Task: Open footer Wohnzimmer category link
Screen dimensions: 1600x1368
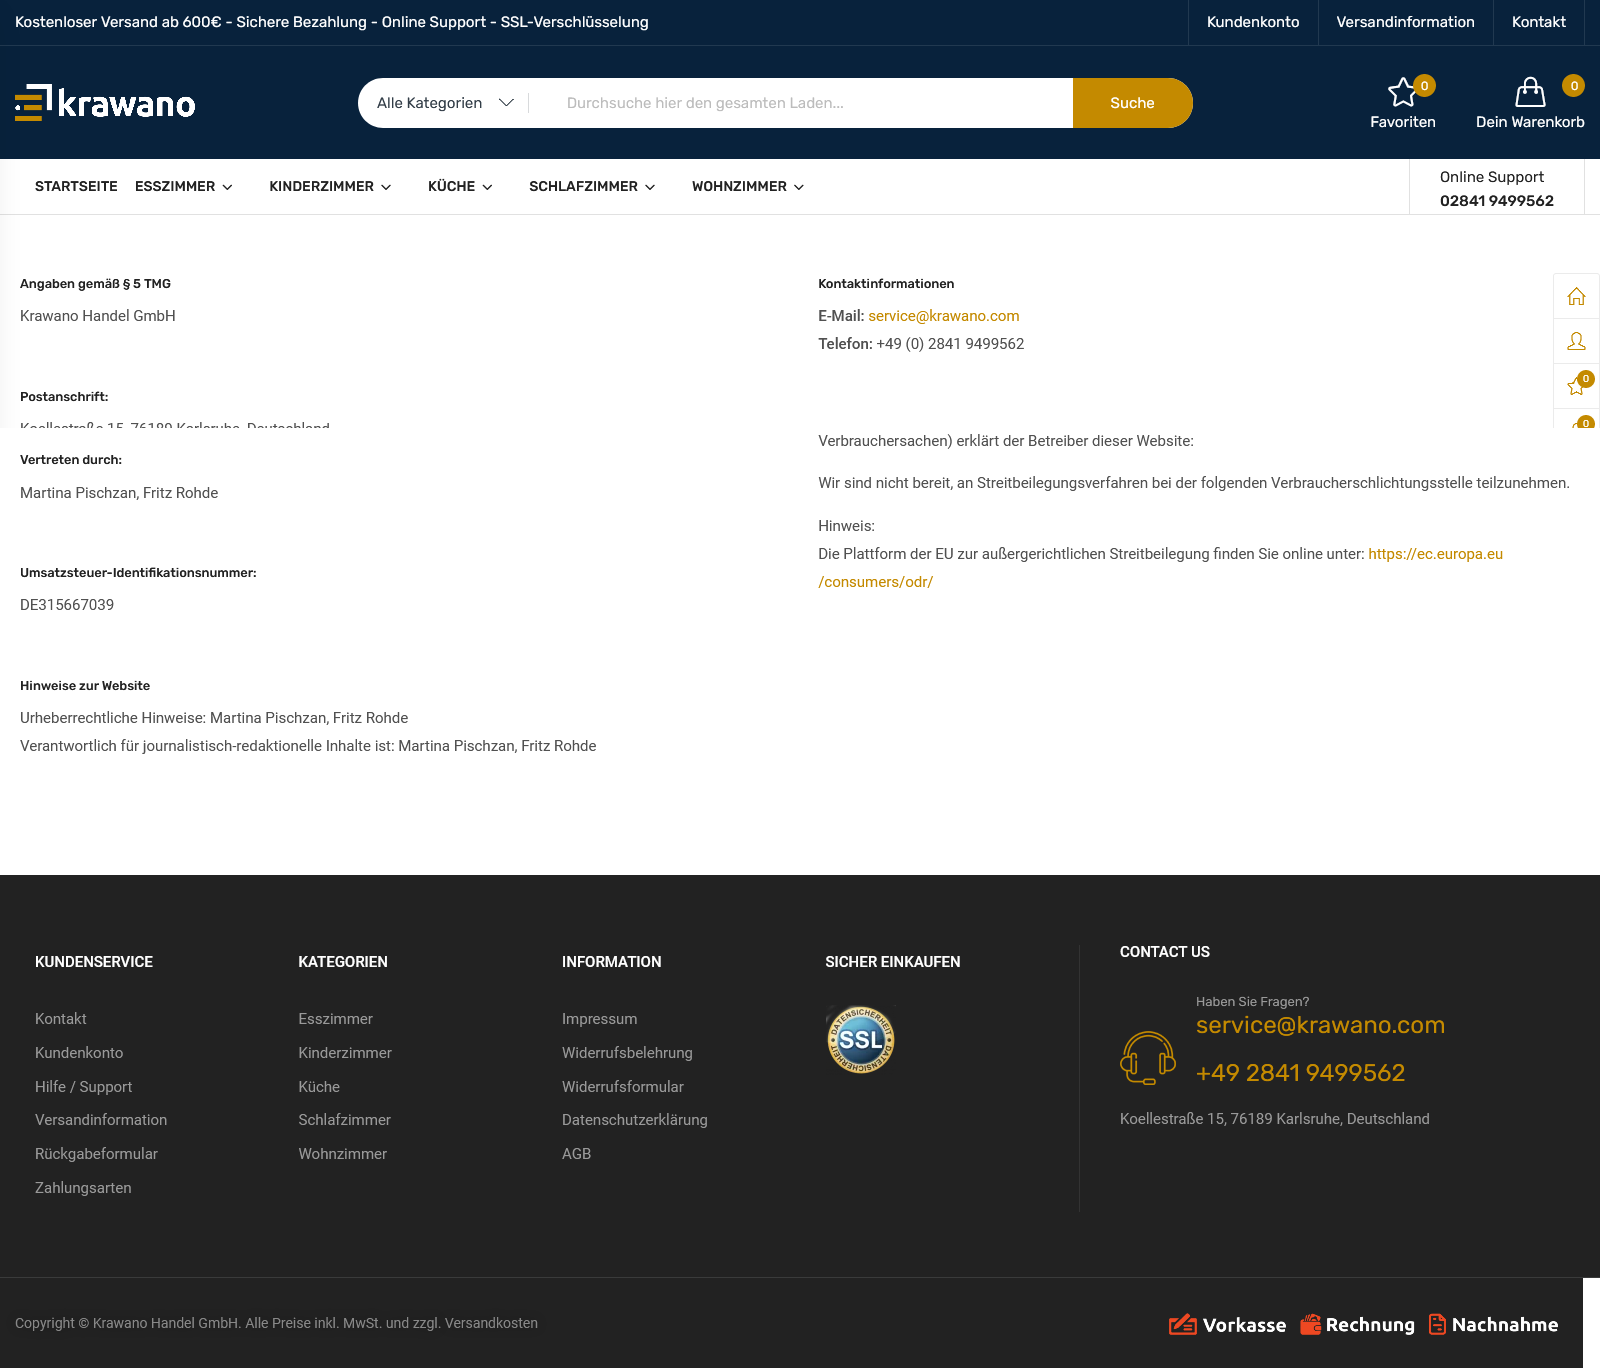Action: click(342, 1154)
